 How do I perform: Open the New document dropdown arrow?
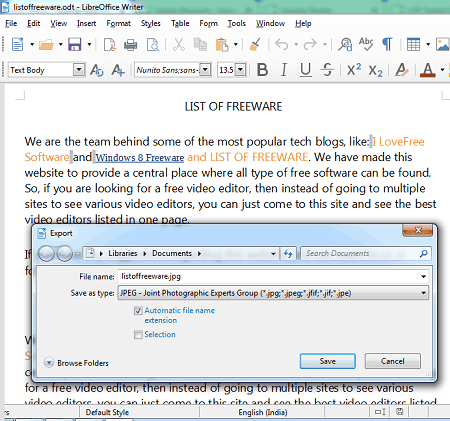(32, 44)
